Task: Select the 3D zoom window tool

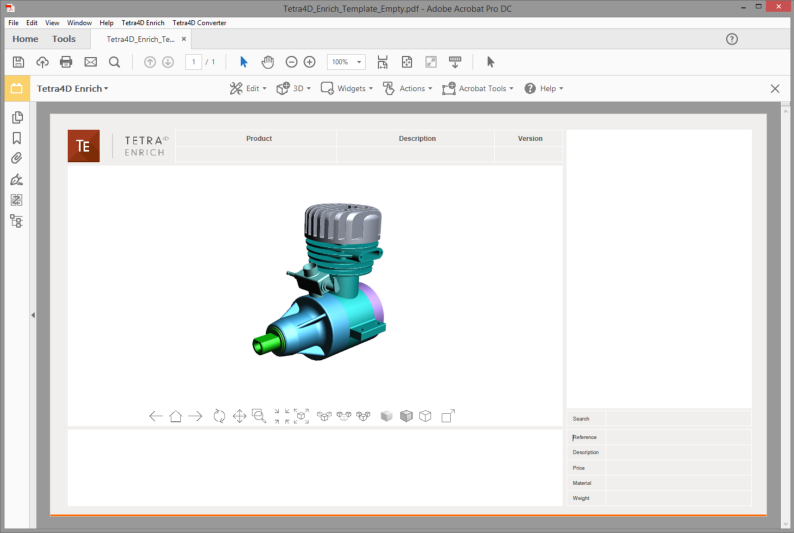Action: click(x=259, y=416)
